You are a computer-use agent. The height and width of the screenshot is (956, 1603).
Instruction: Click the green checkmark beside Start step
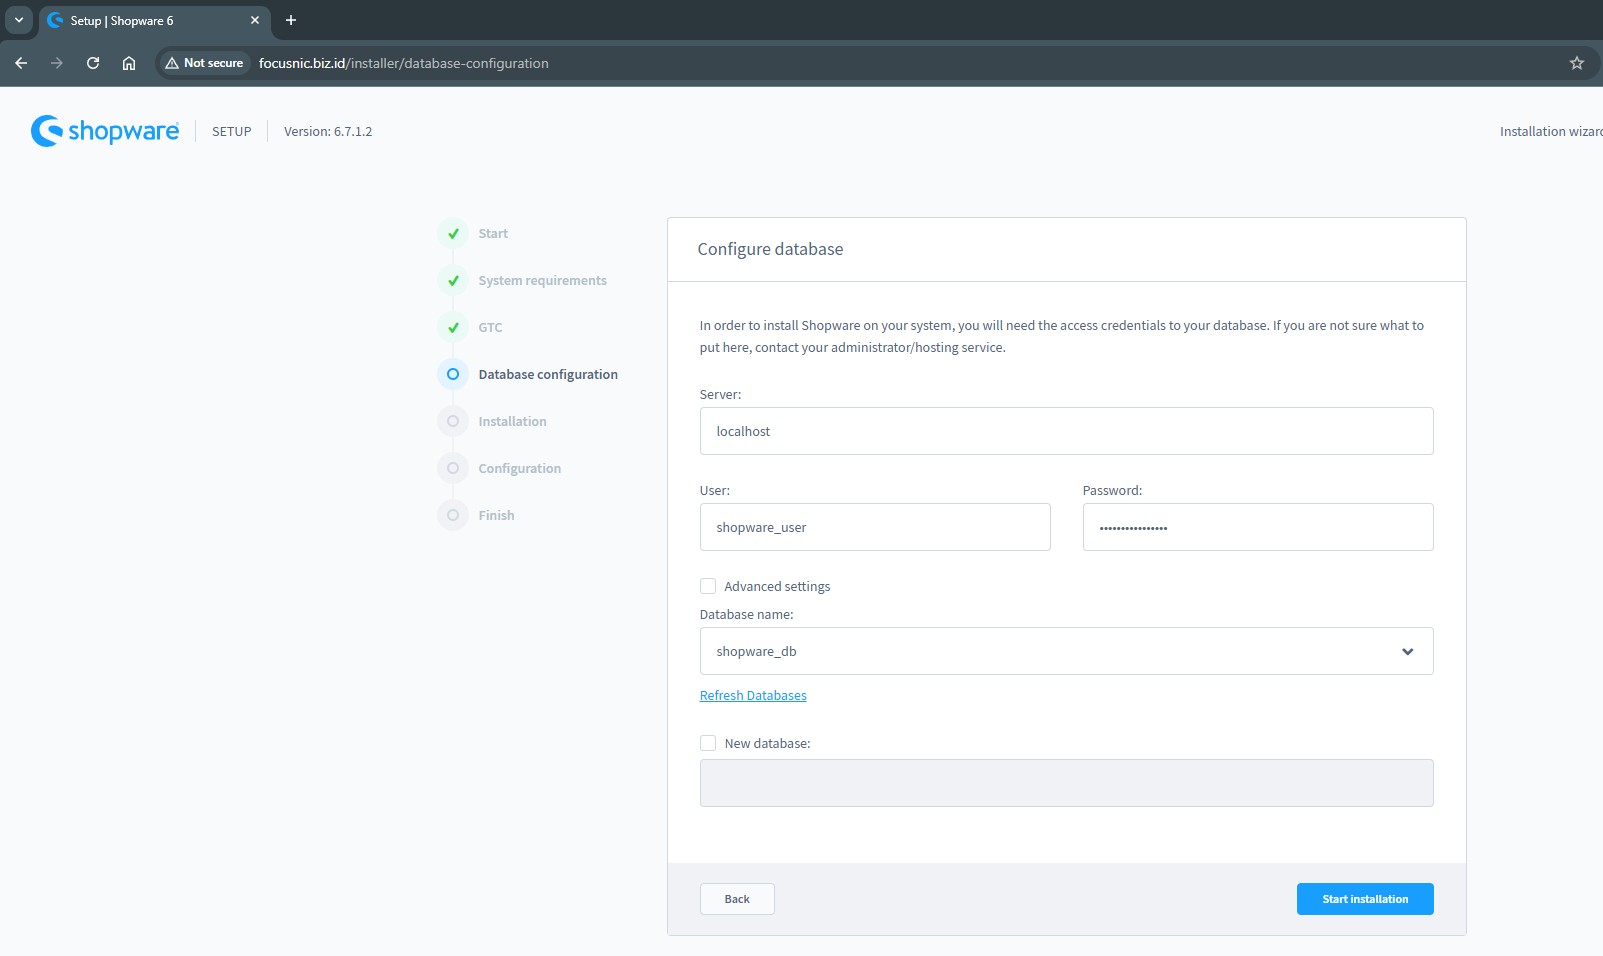[x=453, y=234]
